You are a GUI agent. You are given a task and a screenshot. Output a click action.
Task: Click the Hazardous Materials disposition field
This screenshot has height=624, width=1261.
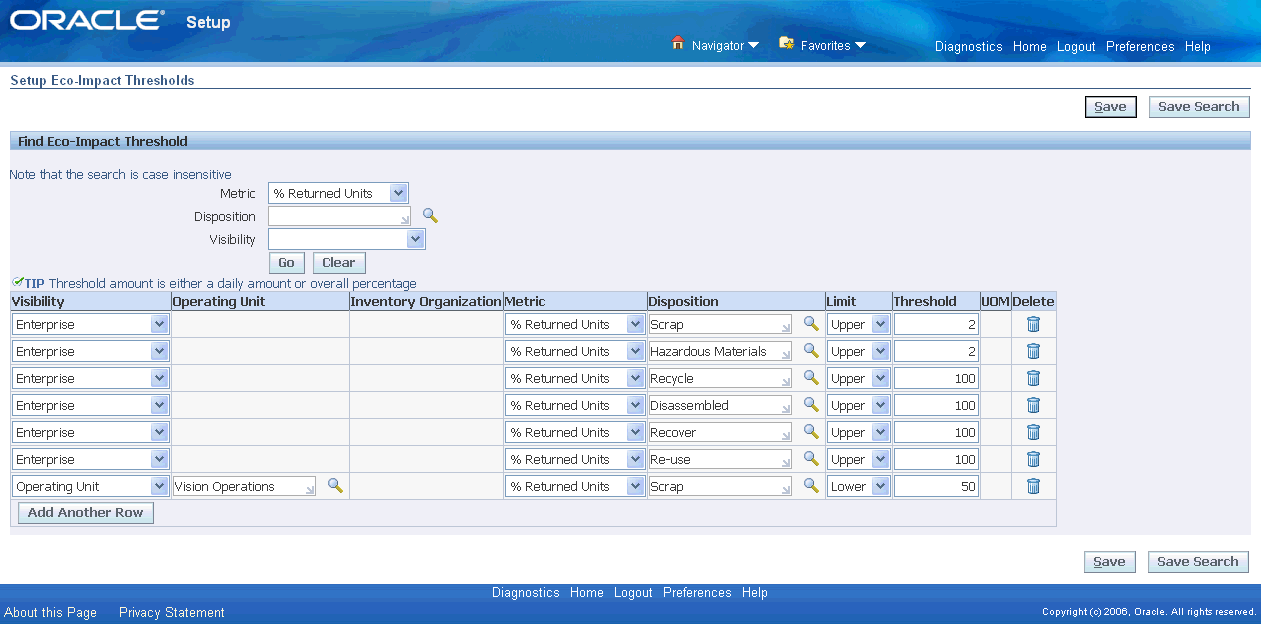[x=720, y=352]
